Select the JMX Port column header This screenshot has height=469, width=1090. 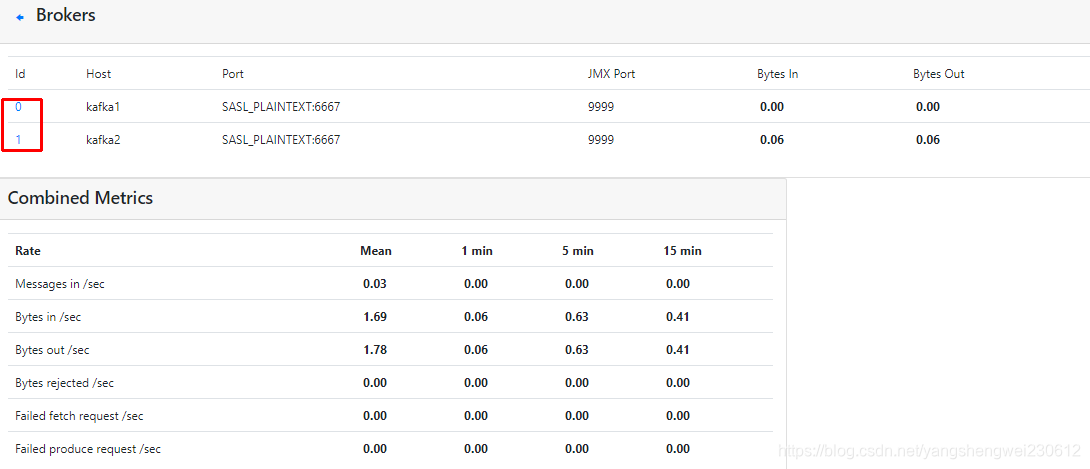(611, 74)
